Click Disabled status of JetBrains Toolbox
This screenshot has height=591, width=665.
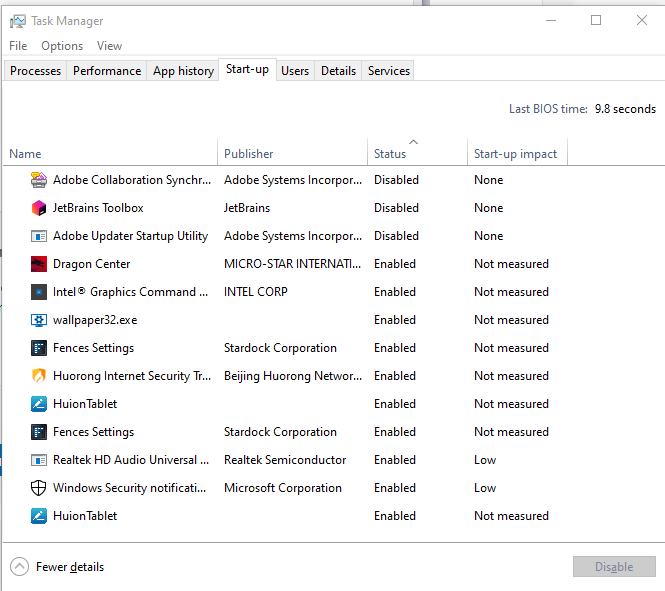(x=396, y=208)
